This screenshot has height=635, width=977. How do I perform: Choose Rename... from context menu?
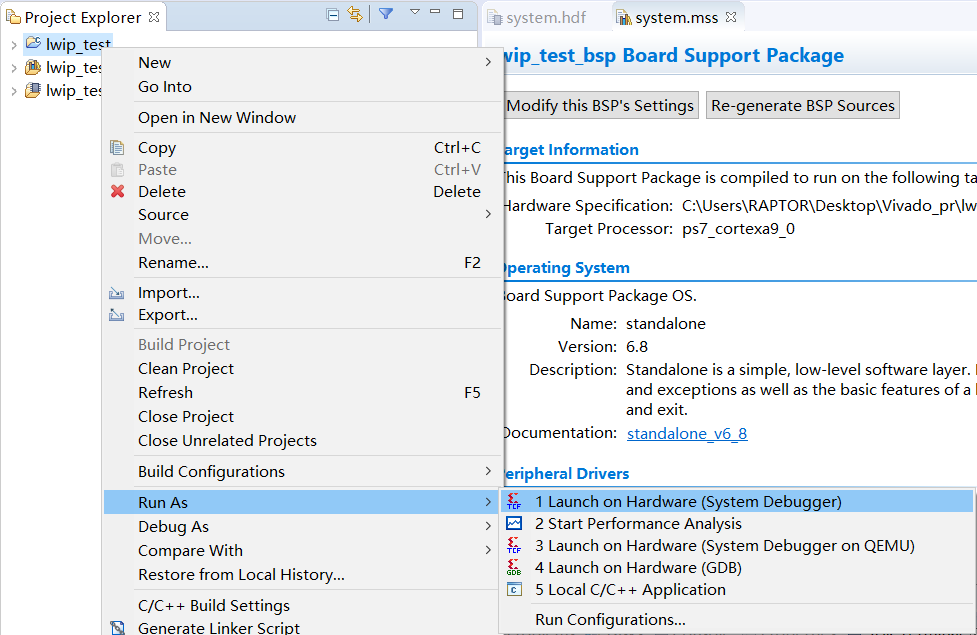coord(303,263)
